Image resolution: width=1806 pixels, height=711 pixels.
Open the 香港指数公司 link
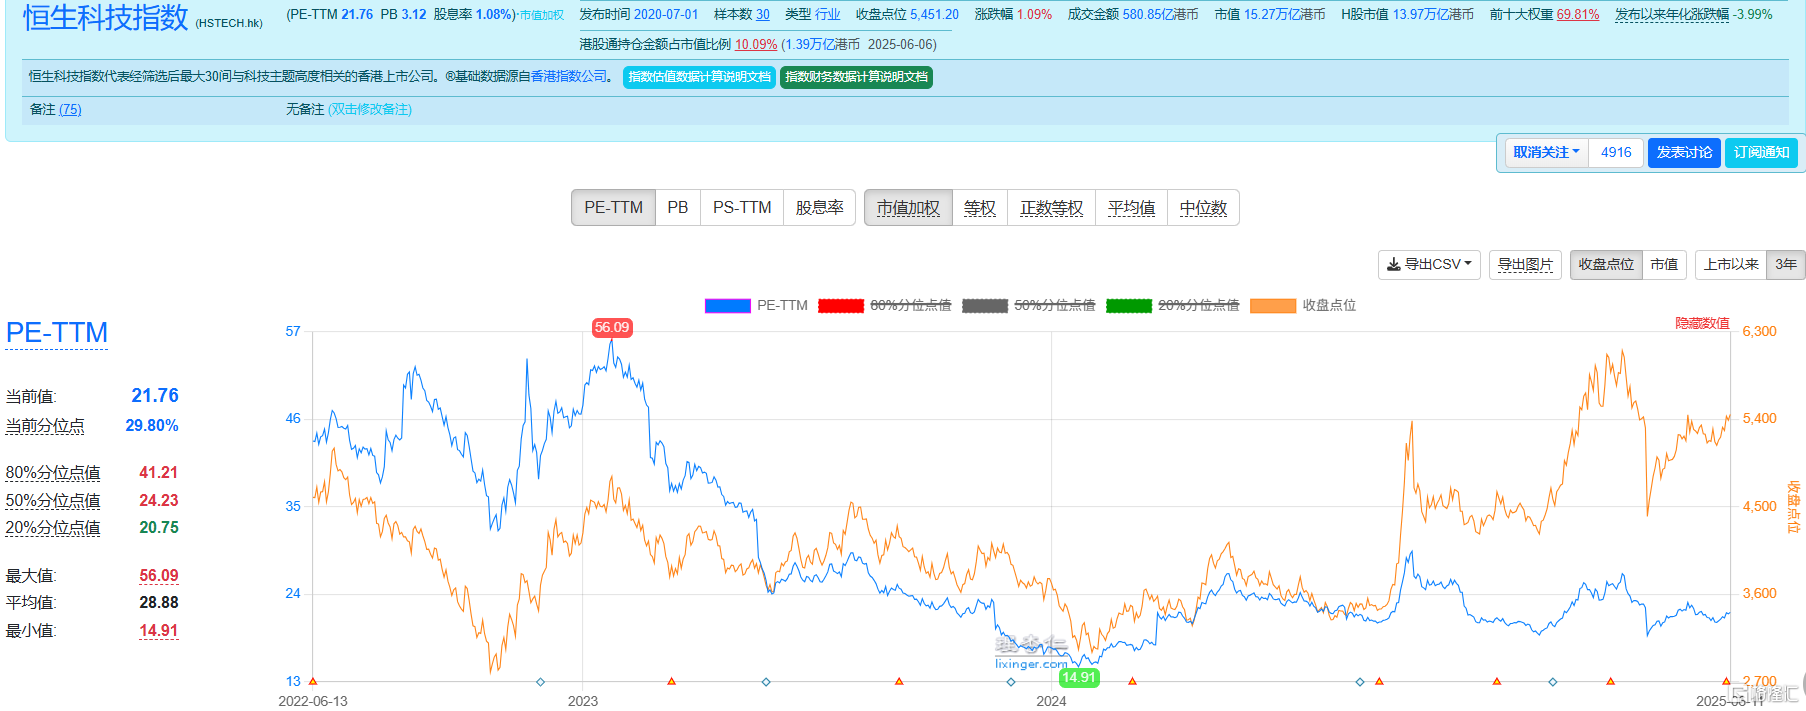568,76
